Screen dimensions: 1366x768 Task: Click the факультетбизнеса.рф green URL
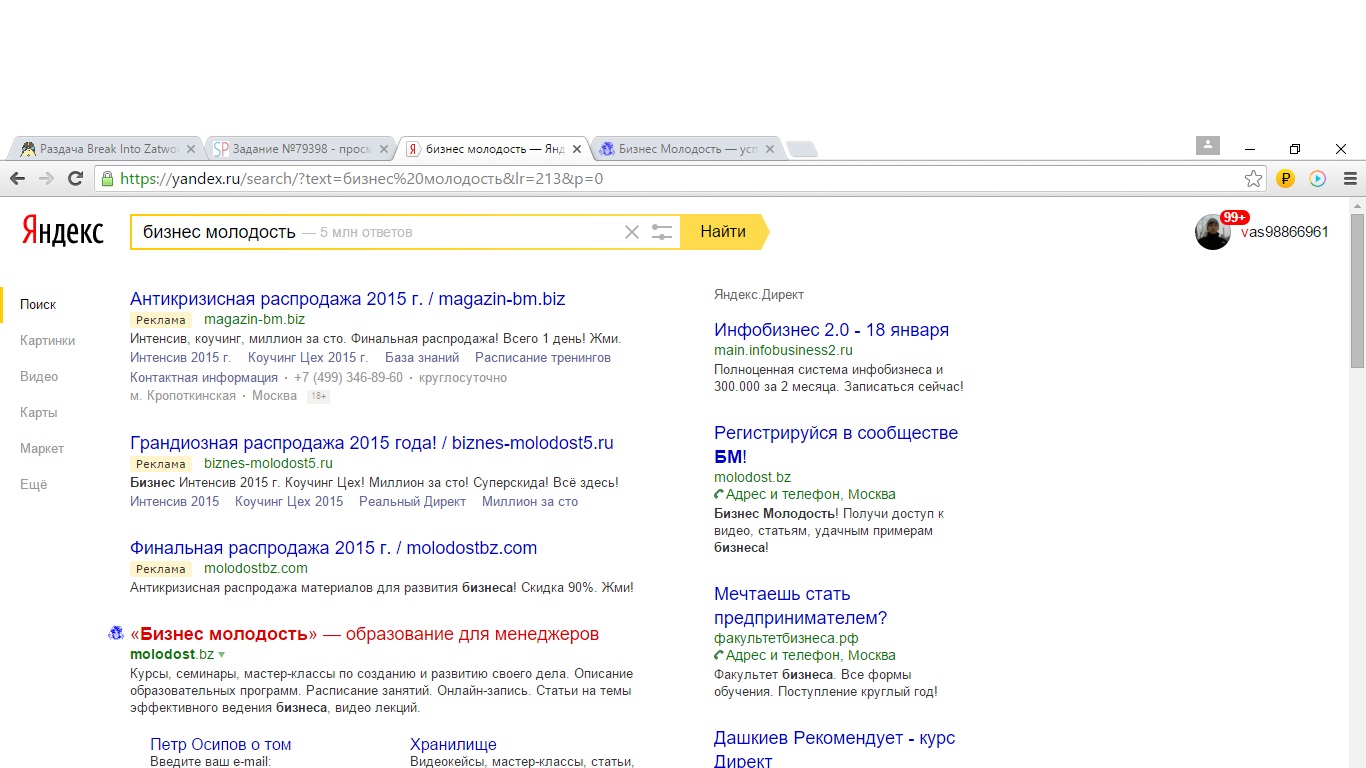[x=786, y=638]
